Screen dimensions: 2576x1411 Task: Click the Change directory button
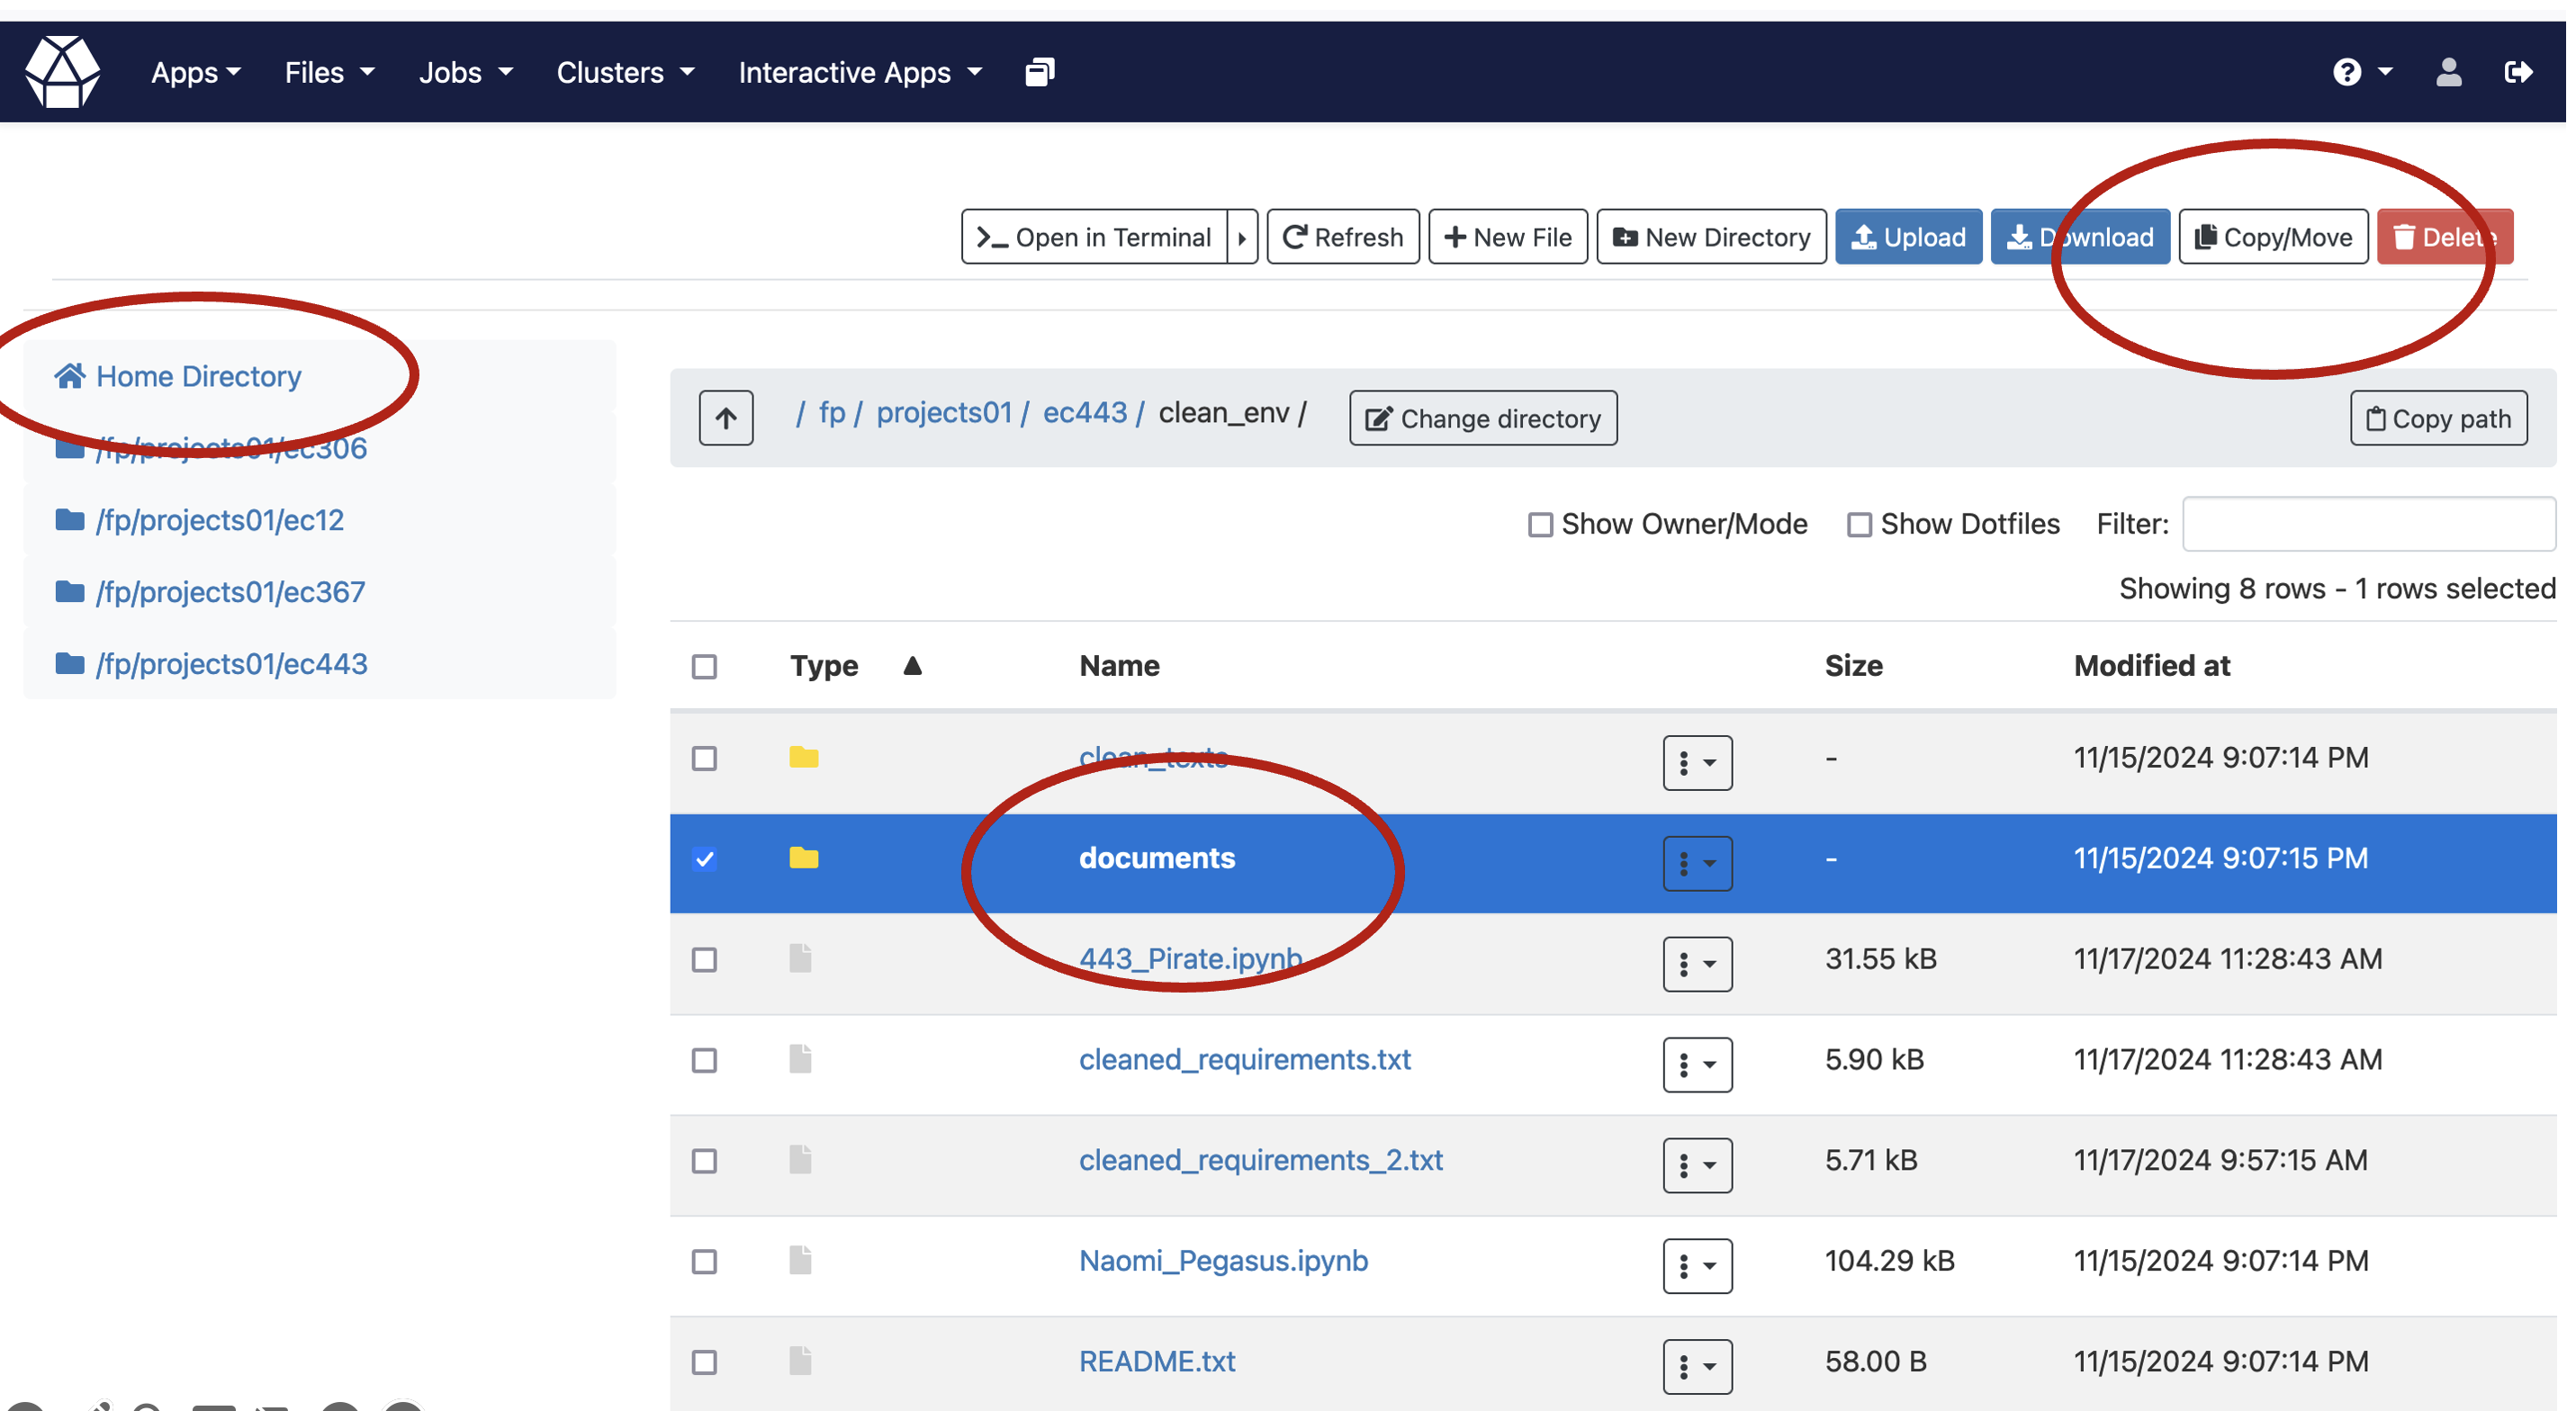point(1483,418)
